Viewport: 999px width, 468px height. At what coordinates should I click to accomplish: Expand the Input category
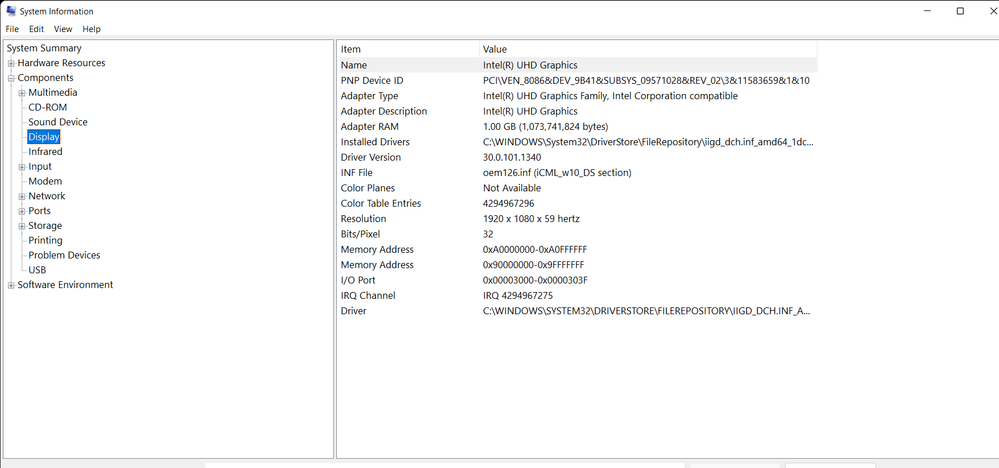pos(22,167)
